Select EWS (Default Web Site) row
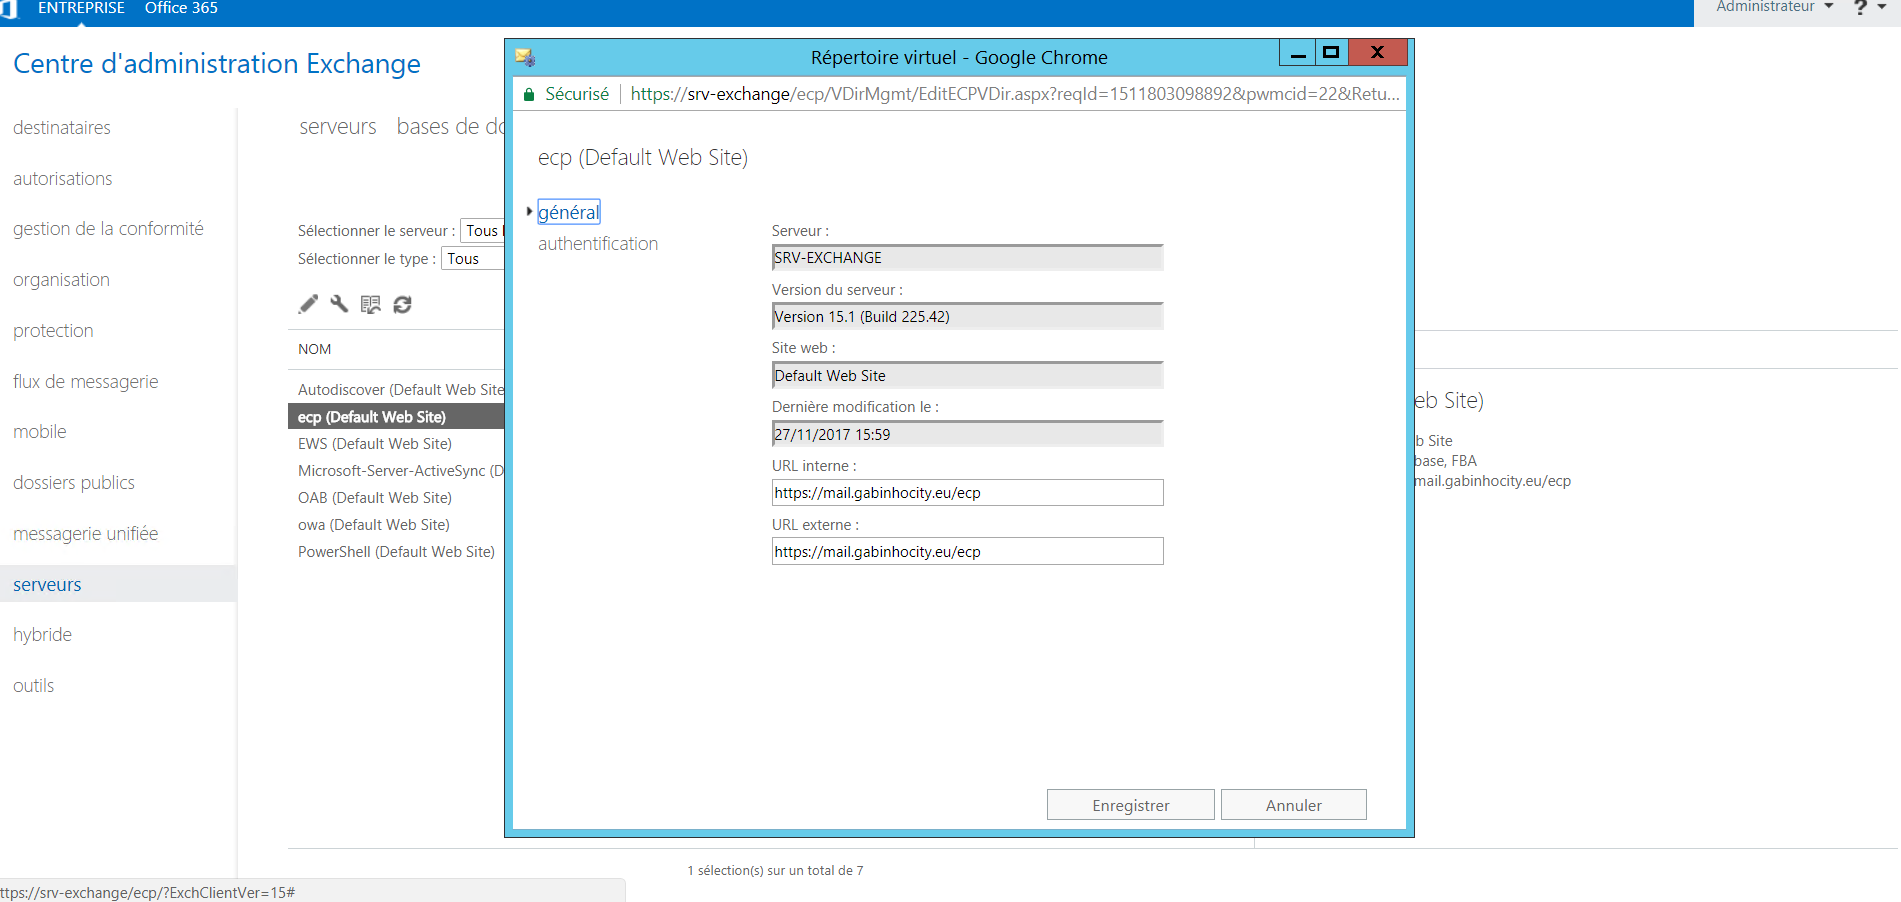The image size is (1901, 902). 397,444
